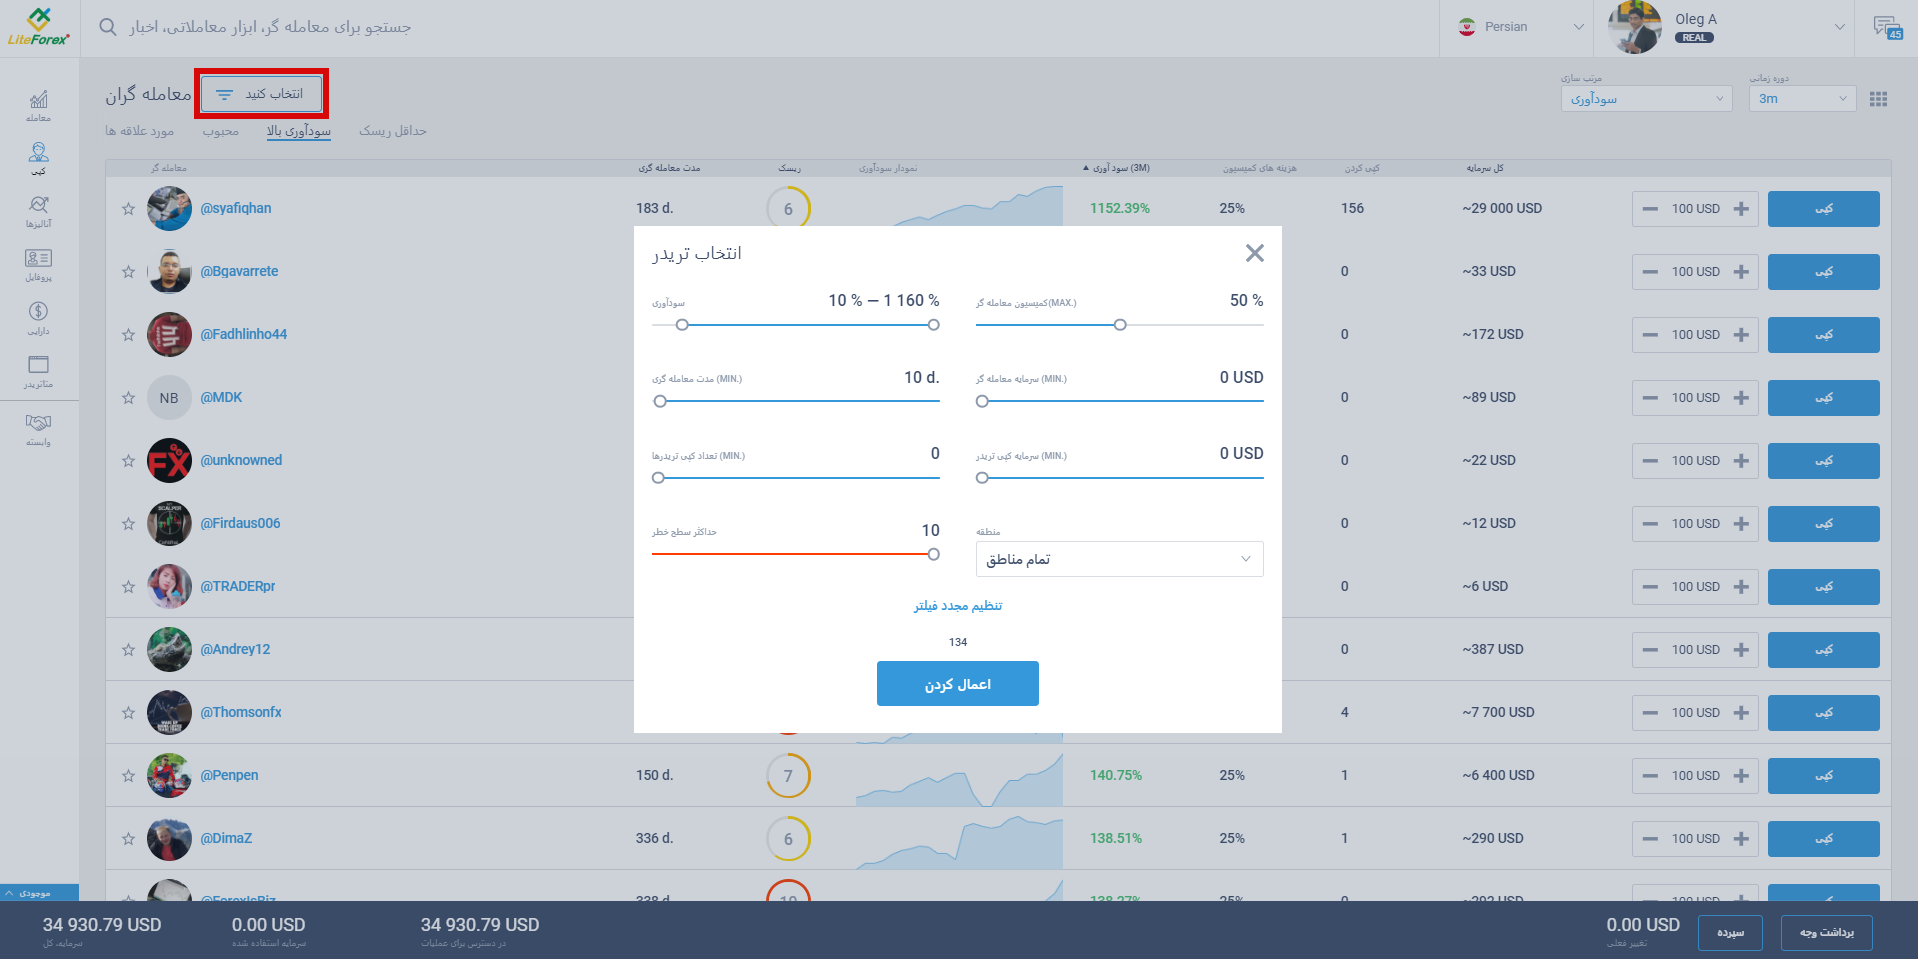Image resolution: width=1918 pixels, height=959 pixels.
Task: Decrease copy amount for @Penpen with minus
Action: coord(1650,776)
